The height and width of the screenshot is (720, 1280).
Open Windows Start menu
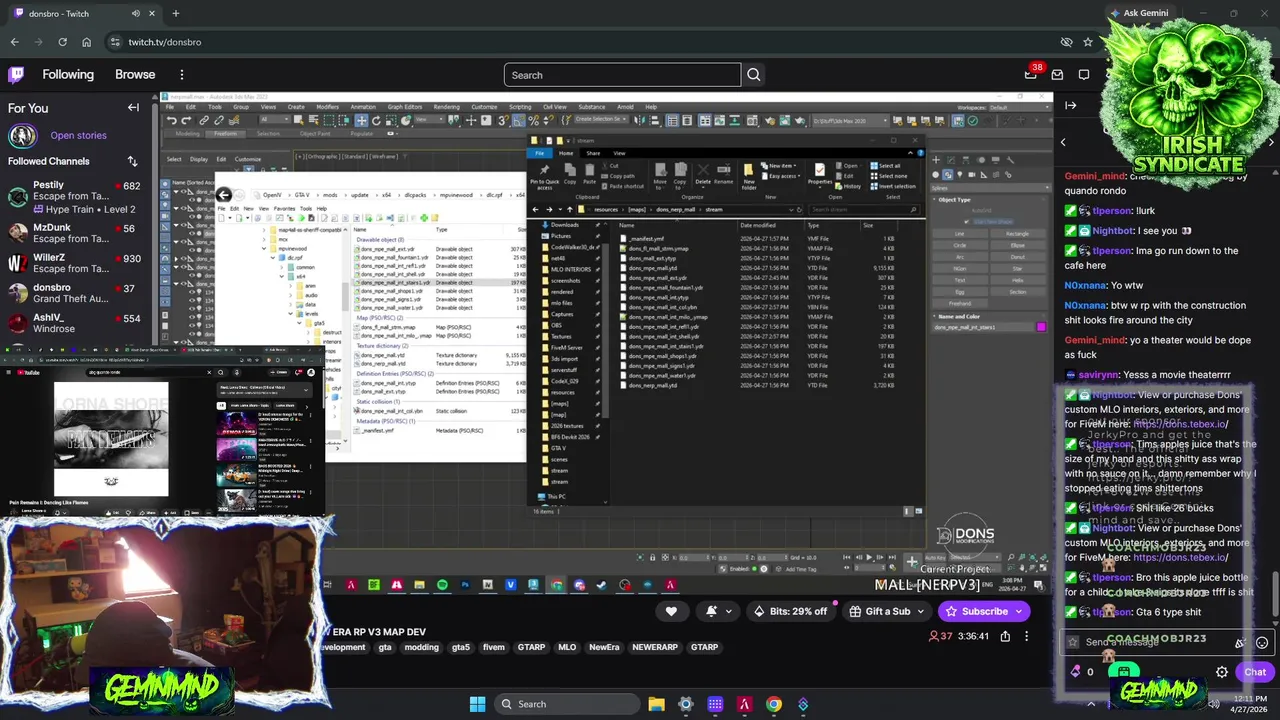pyautogui.click(x=477, y=704)
